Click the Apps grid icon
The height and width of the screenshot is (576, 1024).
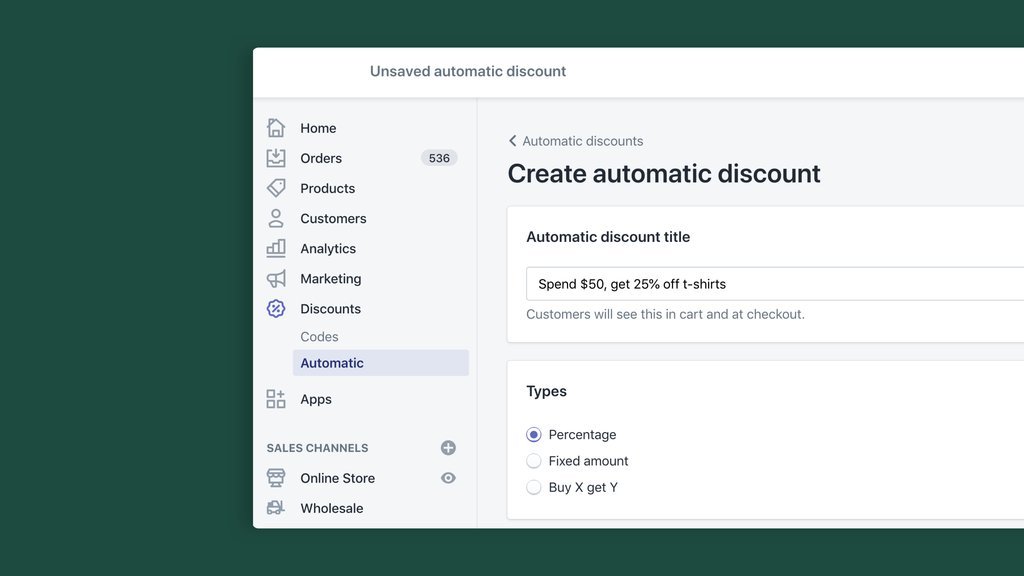point(276,399)
